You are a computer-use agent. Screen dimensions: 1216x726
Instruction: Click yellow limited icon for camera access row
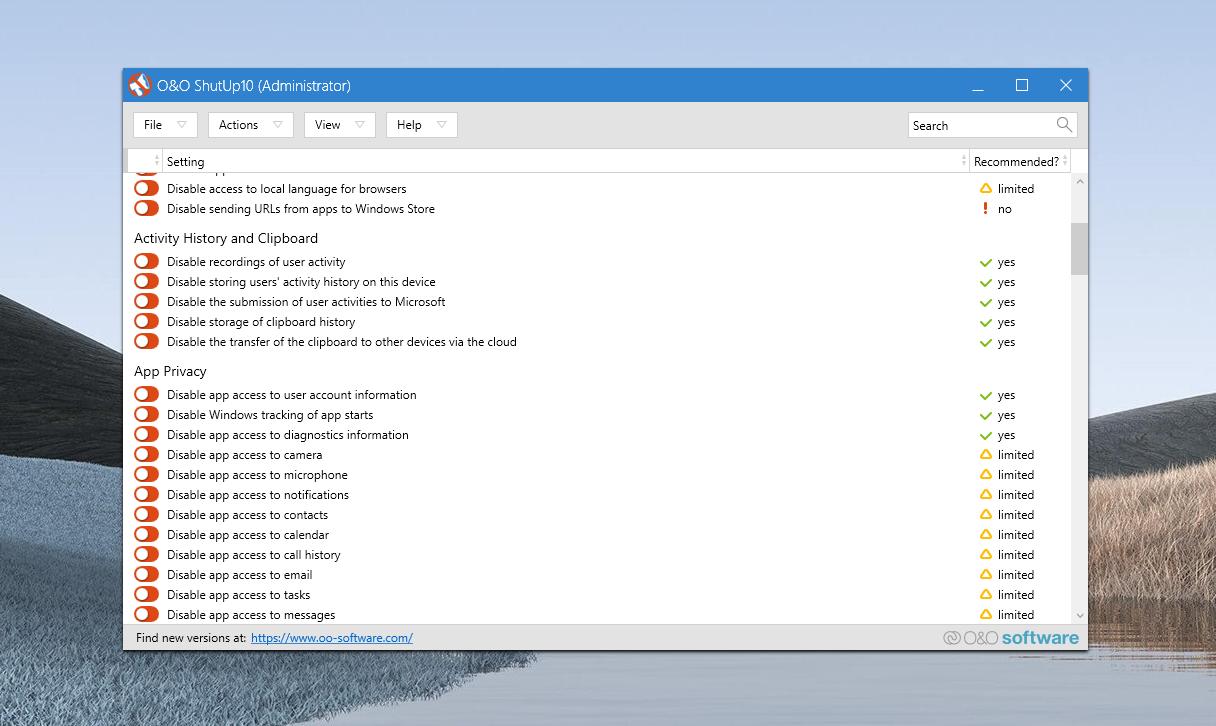pyautogui.click(x=986, y=455)
